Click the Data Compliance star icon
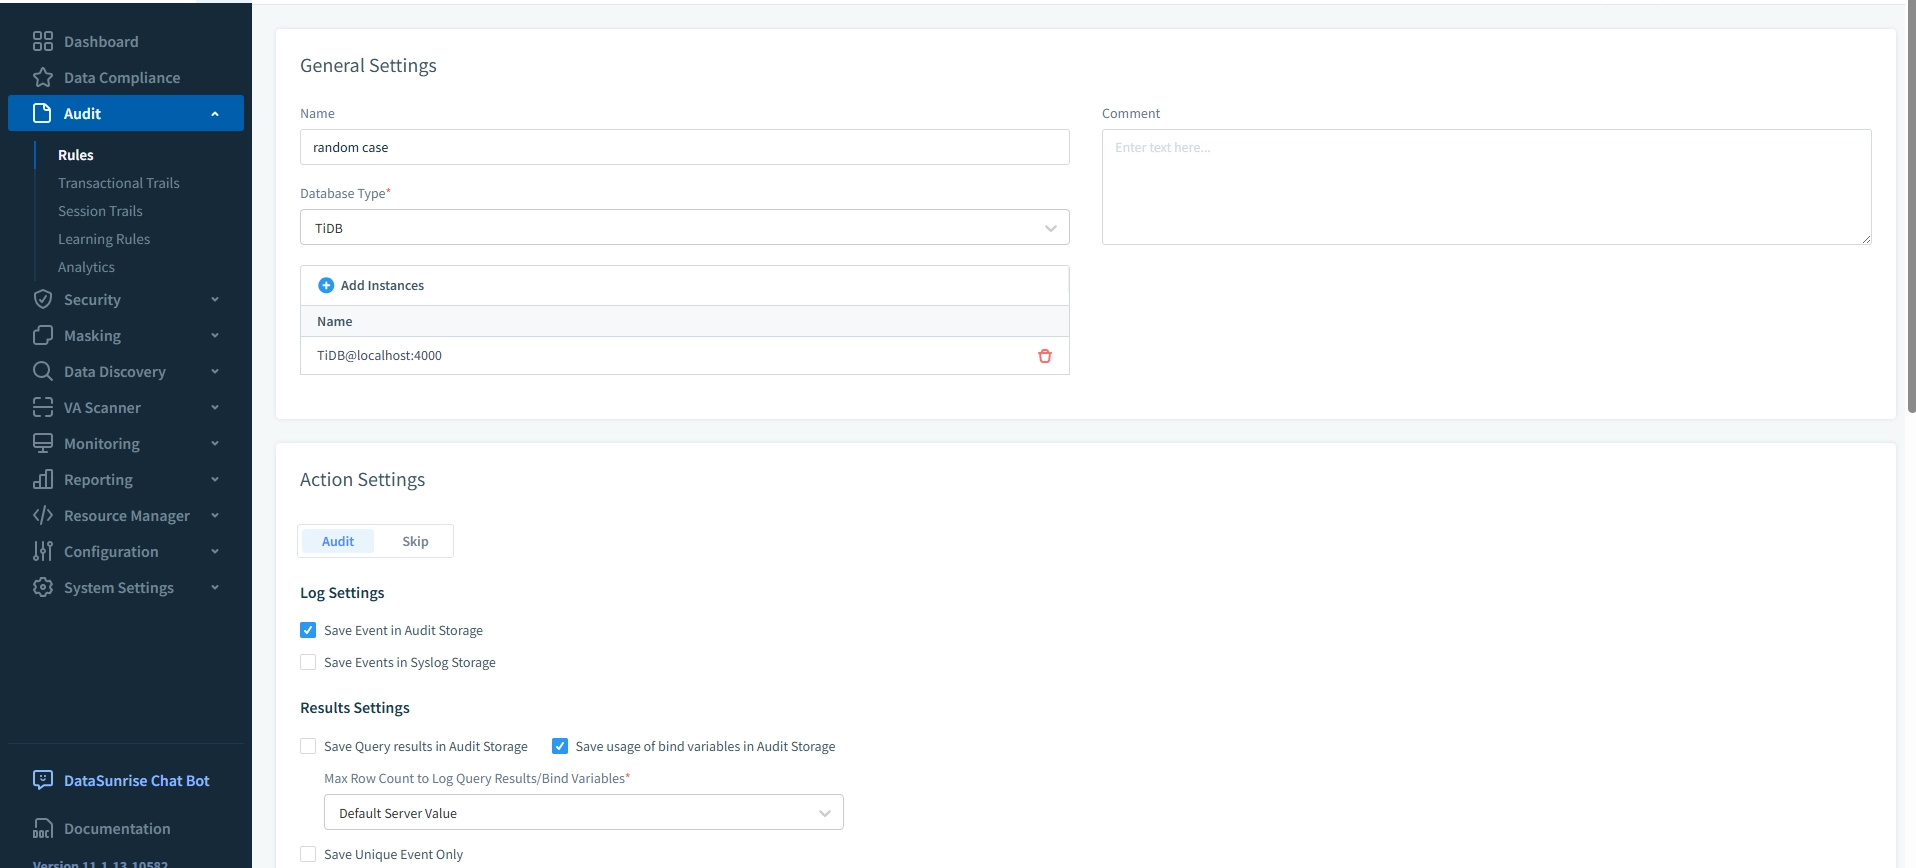Image resolution: width=1916 pixels, height=868 pixels. [42, 77]
